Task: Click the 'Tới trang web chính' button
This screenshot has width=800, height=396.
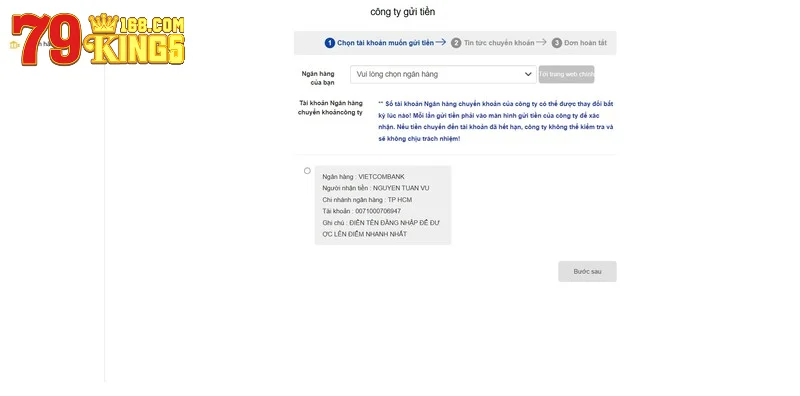Action: pos(566,75)
